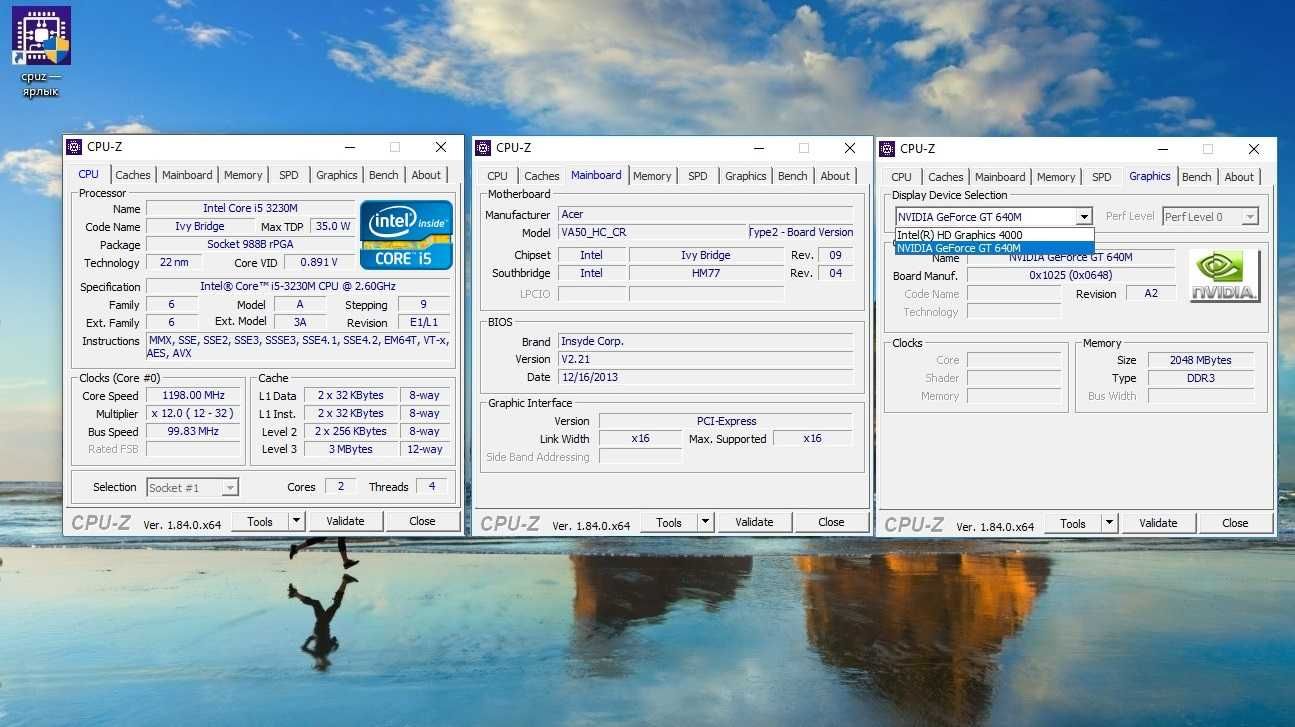Click GPU memory type DDR3
Viewport: 1295px width, 727px height.
pyautogui.click(x=1201, y=378)
